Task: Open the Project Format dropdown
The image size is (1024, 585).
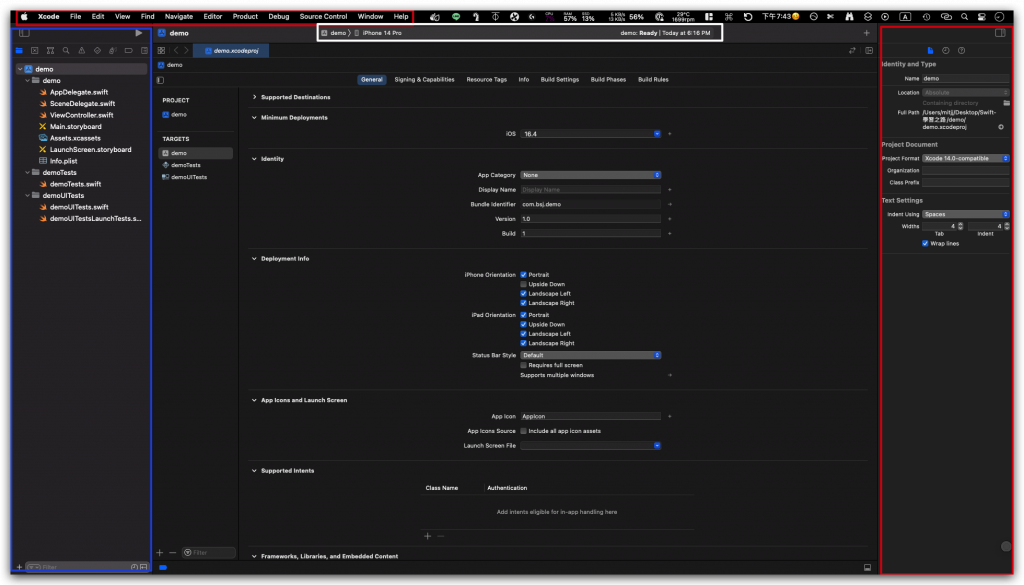Action: click(x=965, y=158)
